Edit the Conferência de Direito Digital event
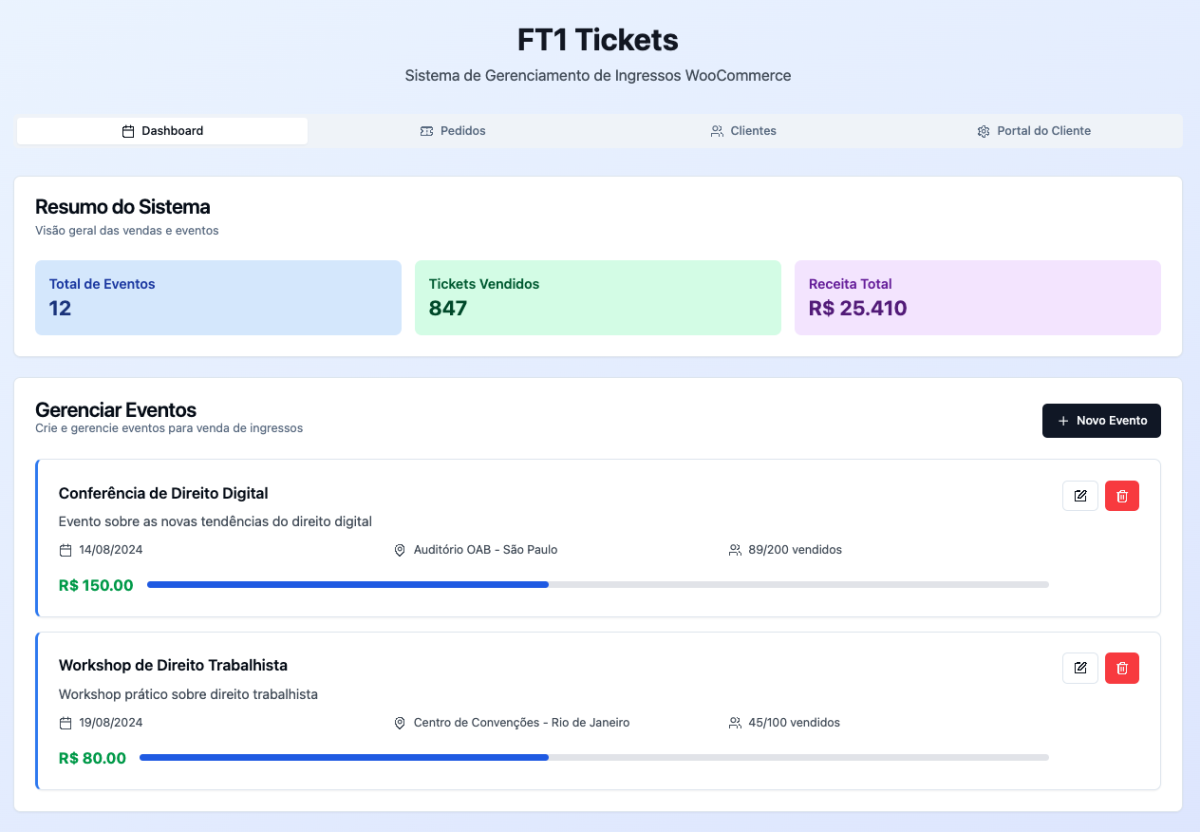 point(1080,496)
